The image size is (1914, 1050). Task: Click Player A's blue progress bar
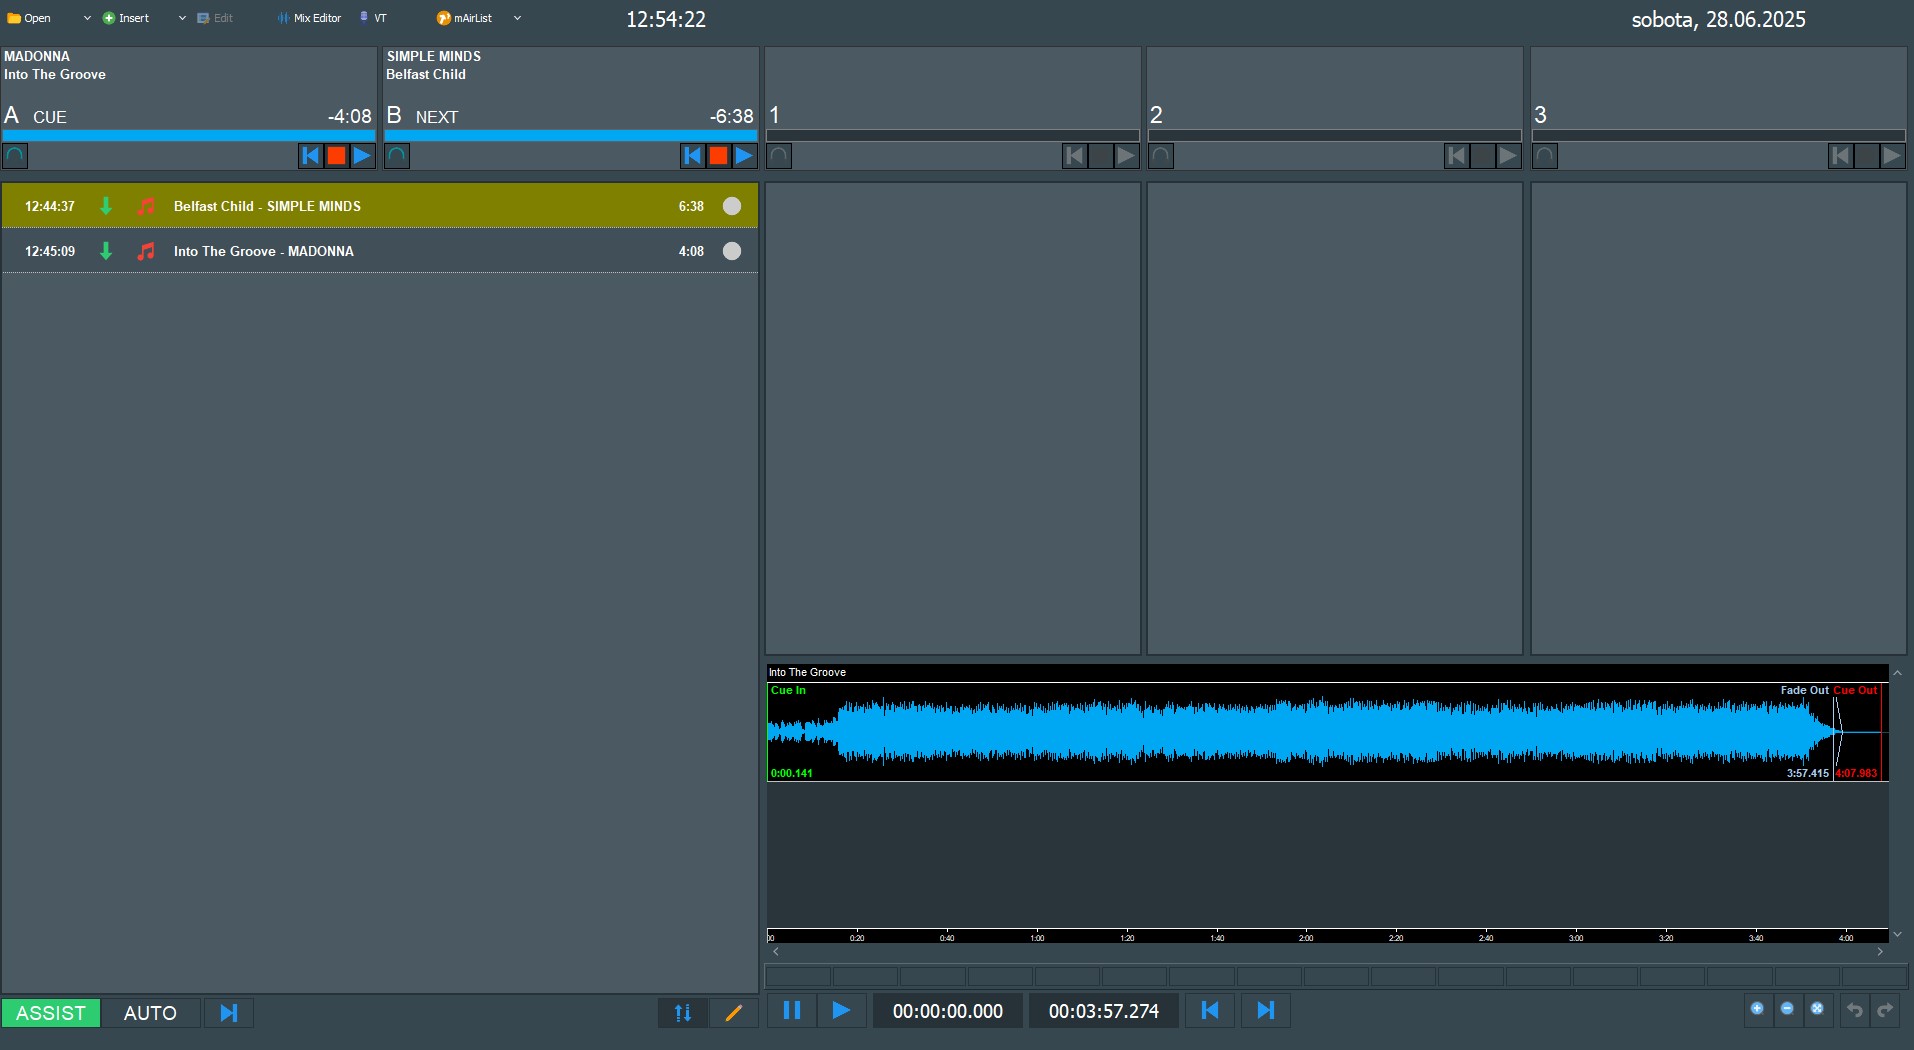point(189,135)
